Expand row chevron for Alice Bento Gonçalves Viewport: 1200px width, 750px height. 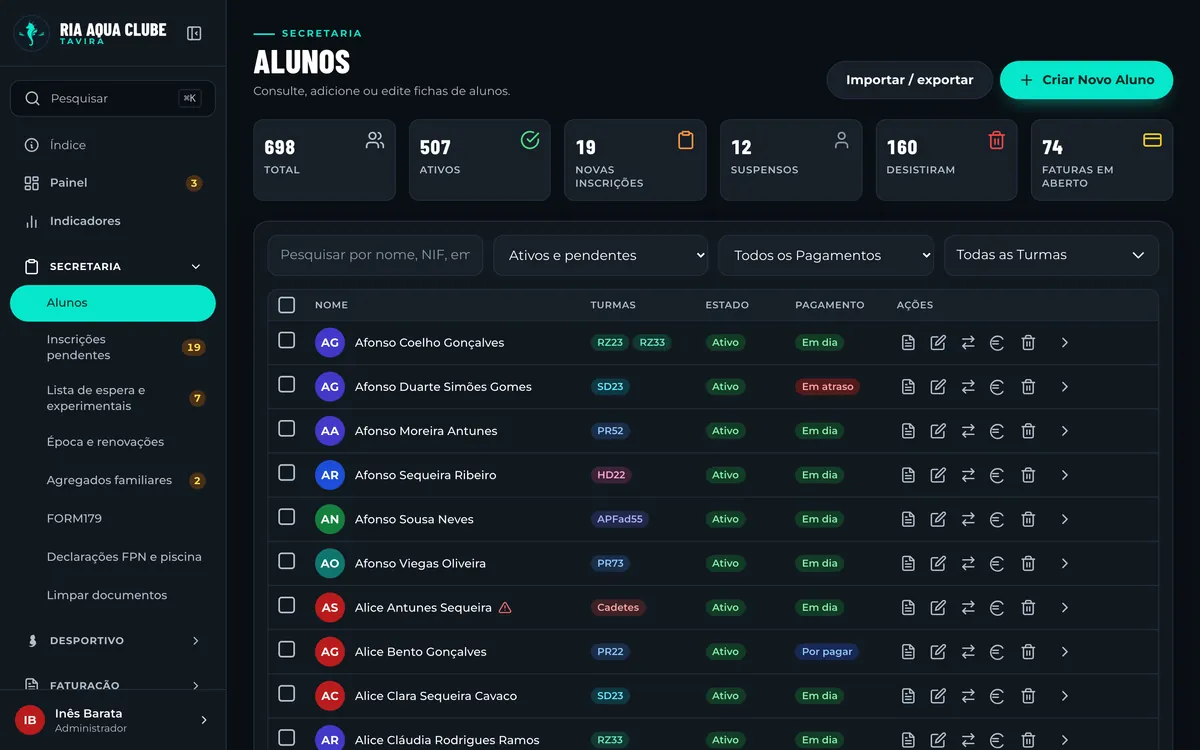[1065, 651]
